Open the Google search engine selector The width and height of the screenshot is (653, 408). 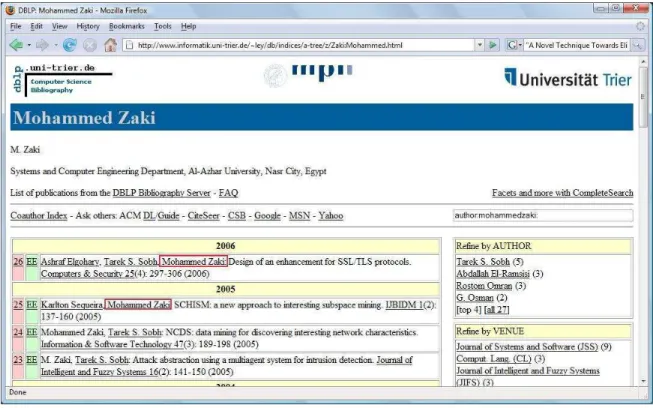(x=514, y=45)
